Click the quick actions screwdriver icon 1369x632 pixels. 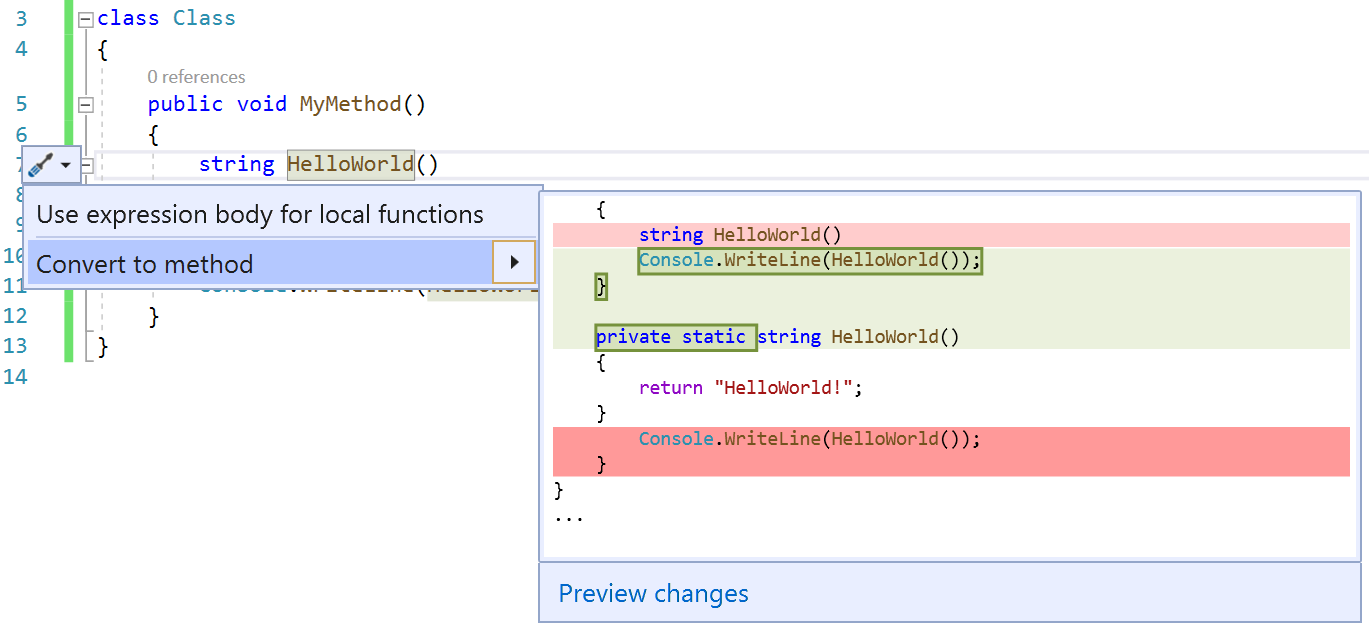coord(38,164)
